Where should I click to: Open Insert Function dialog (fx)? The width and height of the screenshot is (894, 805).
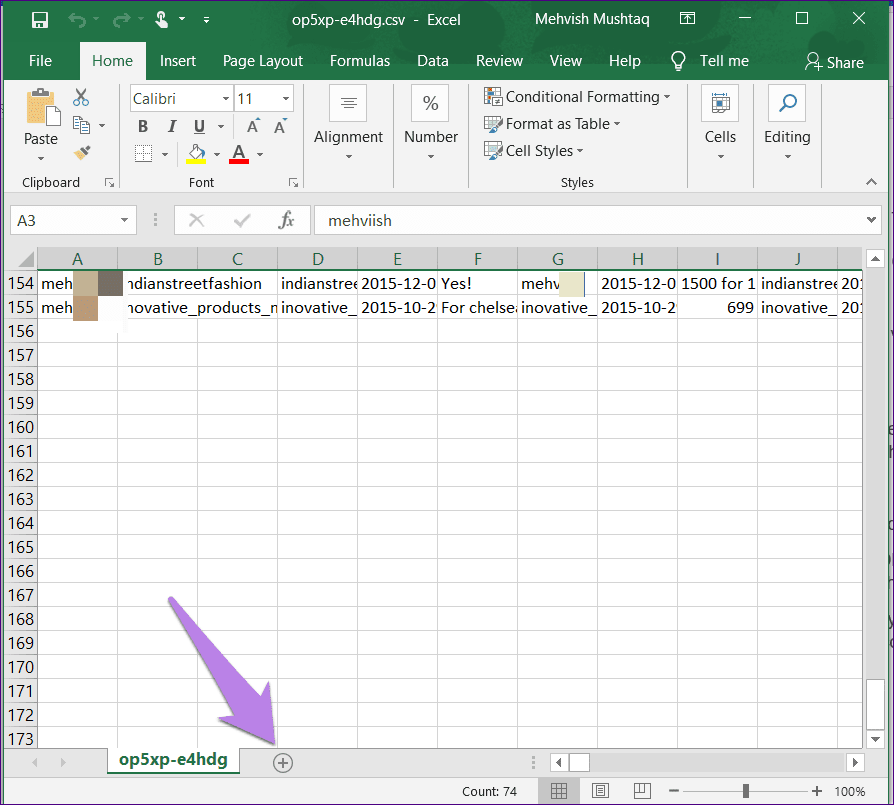[x=286, y=220]
